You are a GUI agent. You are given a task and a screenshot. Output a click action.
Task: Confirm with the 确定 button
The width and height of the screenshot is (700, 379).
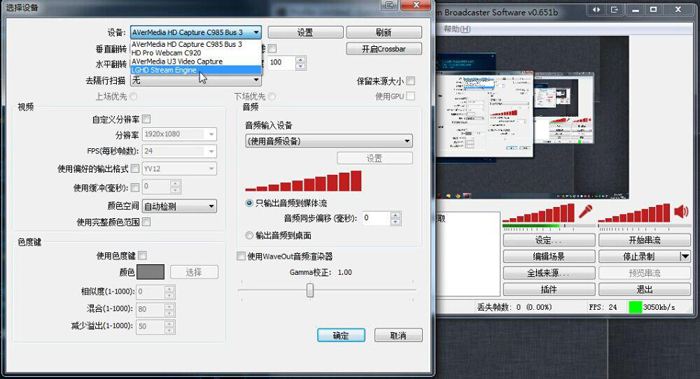point(341,335)
